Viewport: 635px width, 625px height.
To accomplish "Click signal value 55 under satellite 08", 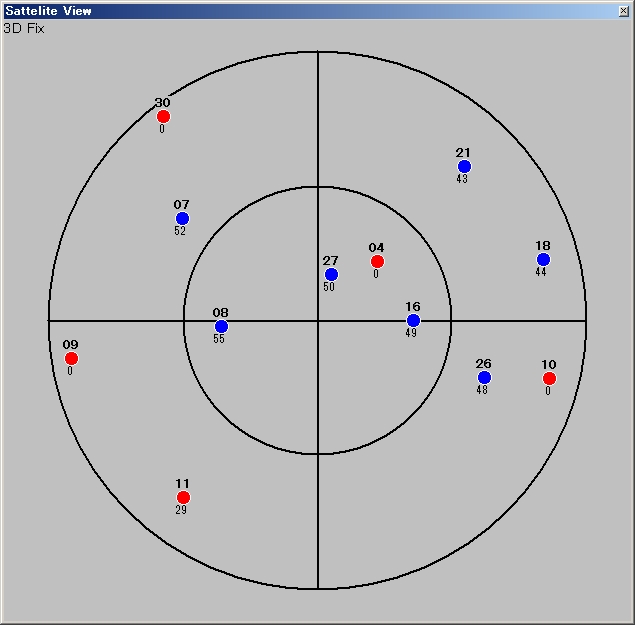I will coord(219,339).
